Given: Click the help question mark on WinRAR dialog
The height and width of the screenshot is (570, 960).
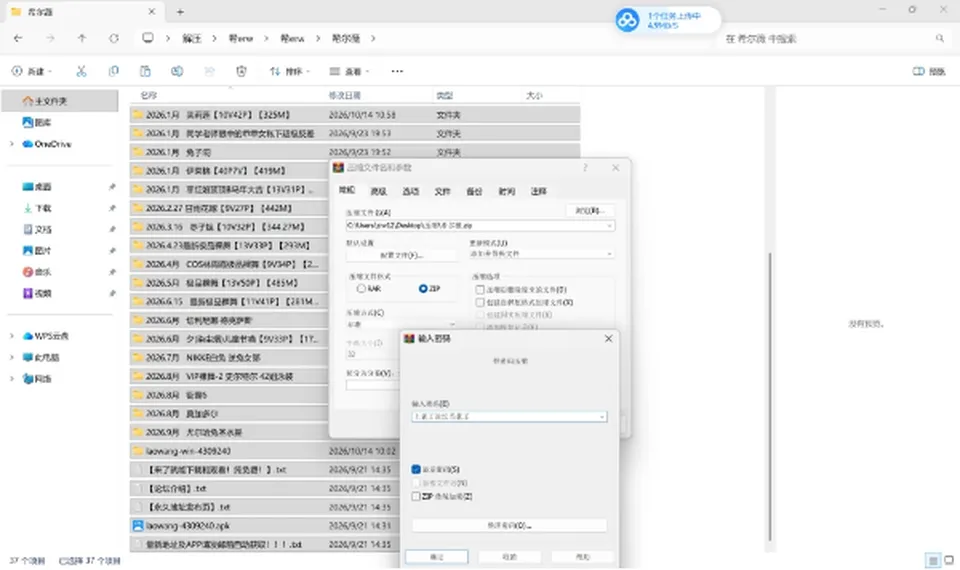Looking at the screenshot, I should click(x=585, y=168).
